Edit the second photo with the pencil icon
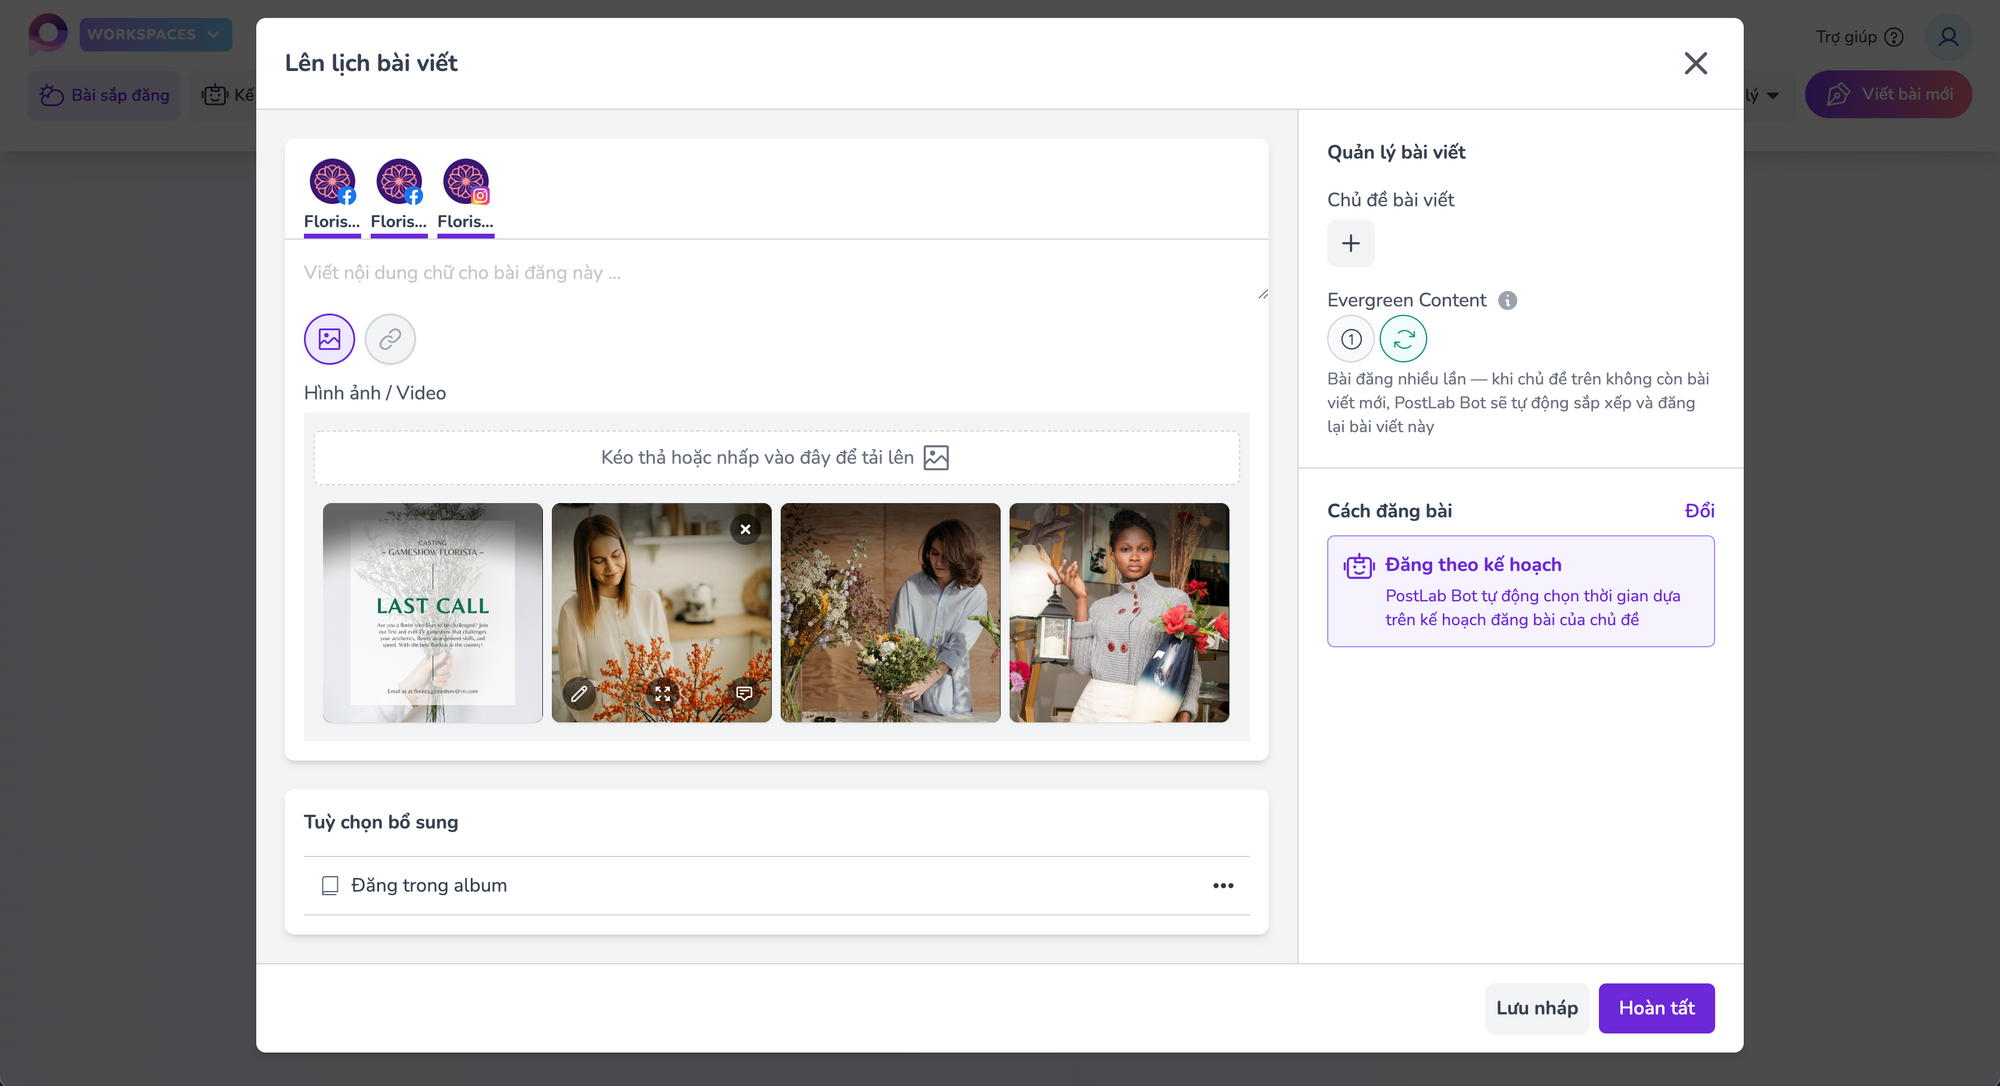Screen dimensions: 2000x1086 pyautogui.click(x=579, y=693)
